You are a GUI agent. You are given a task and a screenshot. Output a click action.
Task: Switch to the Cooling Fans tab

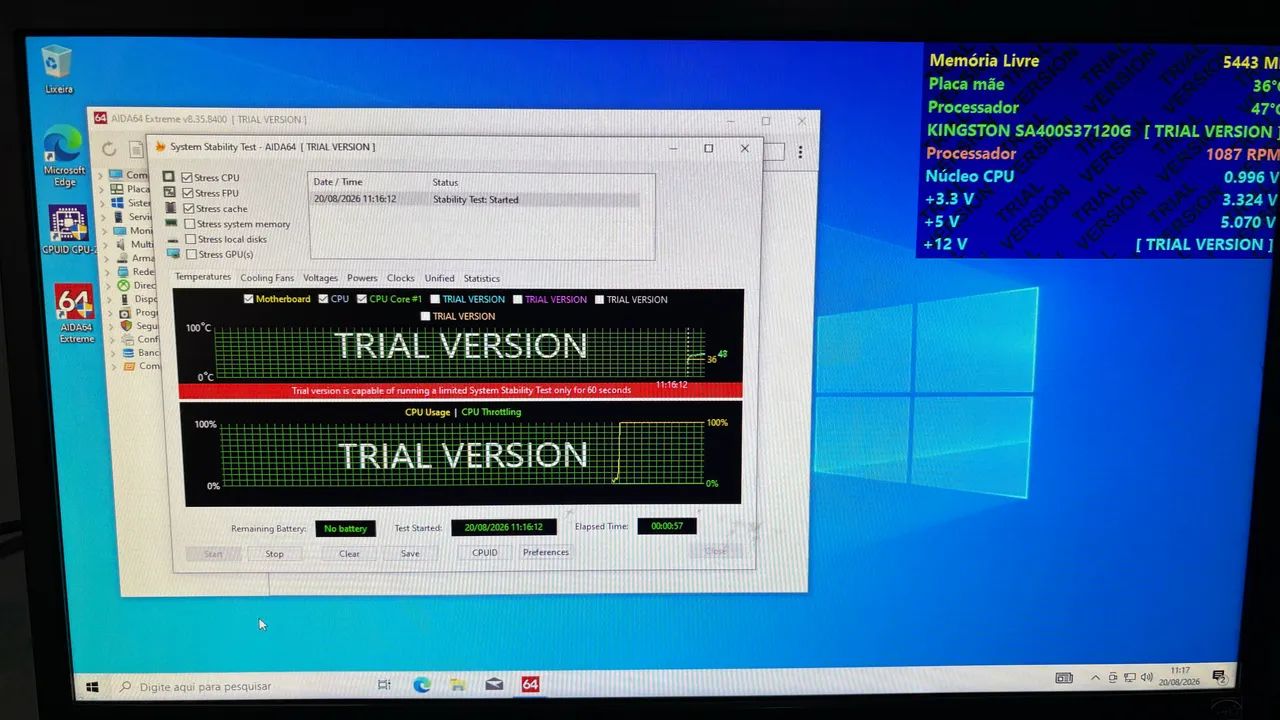pos(267,278)
